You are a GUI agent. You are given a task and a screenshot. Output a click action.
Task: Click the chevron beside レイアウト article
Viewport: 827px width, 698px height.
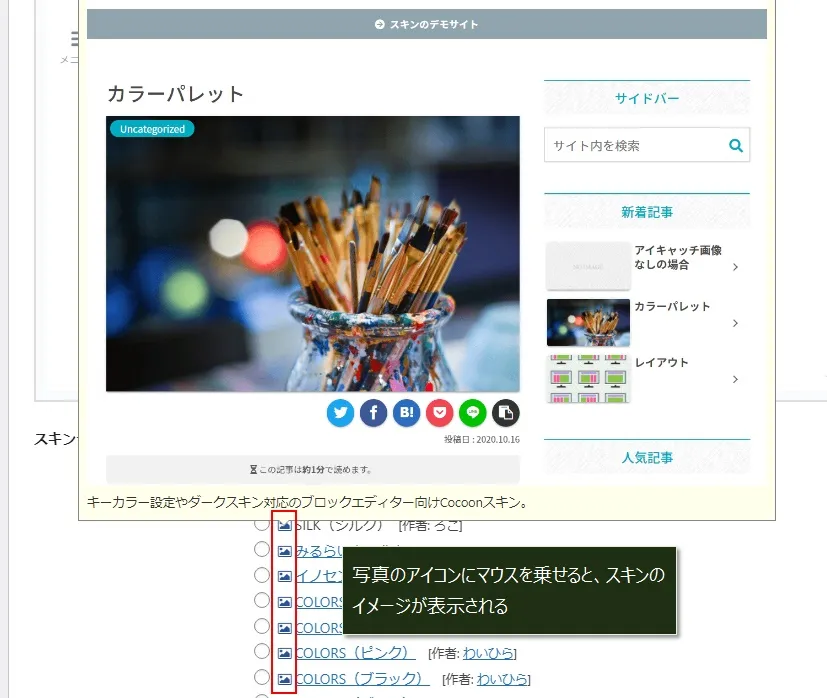[735, 379]
